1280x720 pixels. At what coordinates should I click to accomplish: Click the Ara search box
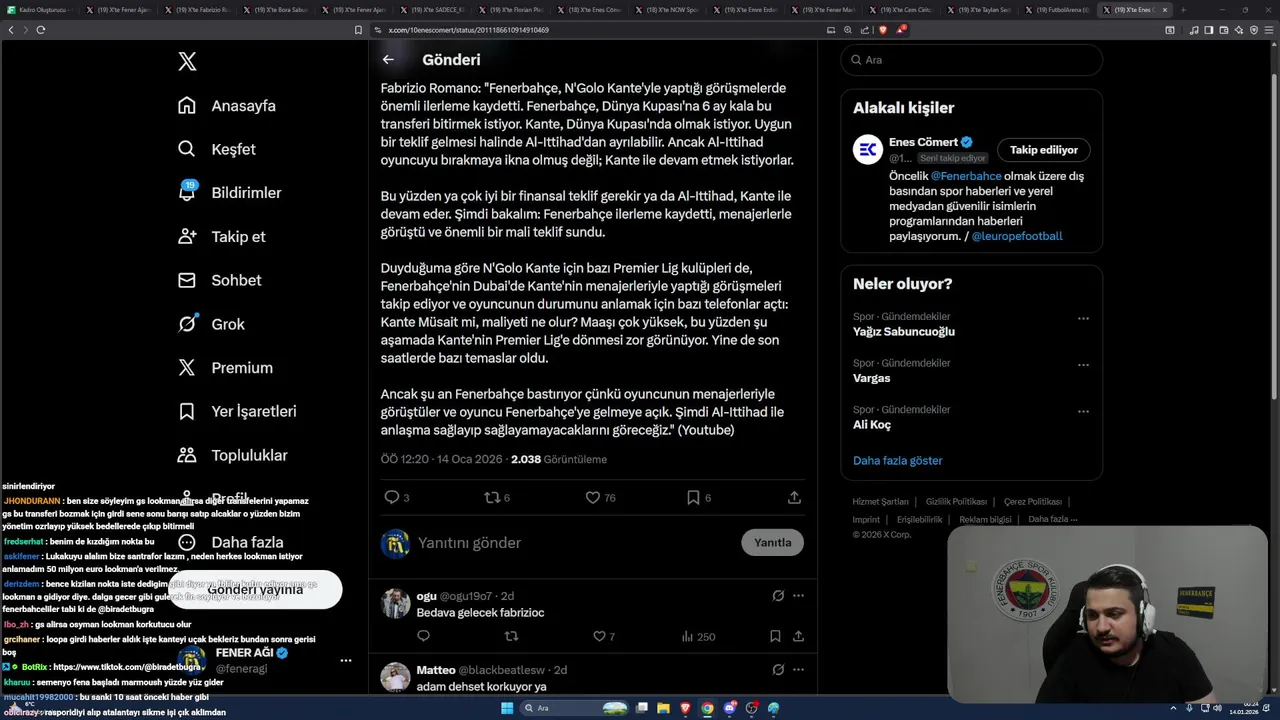click(x=971, y=60)
